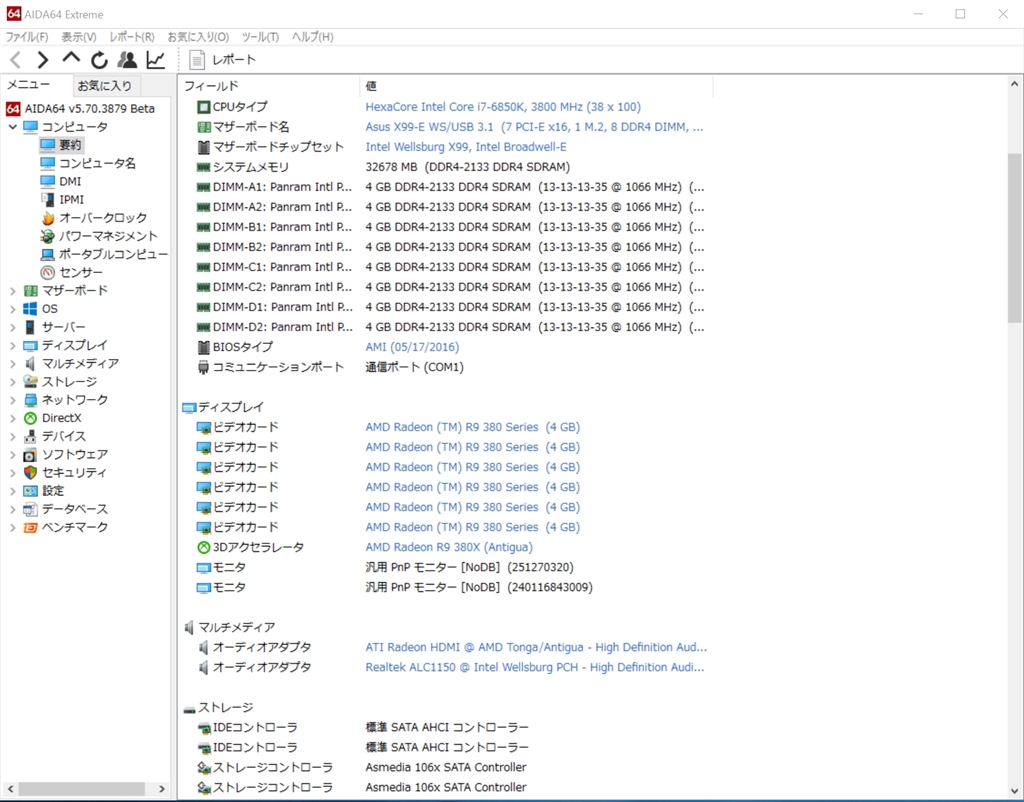1024x802 pixels.
Task: Open the ツール(T) menu
Action: 260,37
